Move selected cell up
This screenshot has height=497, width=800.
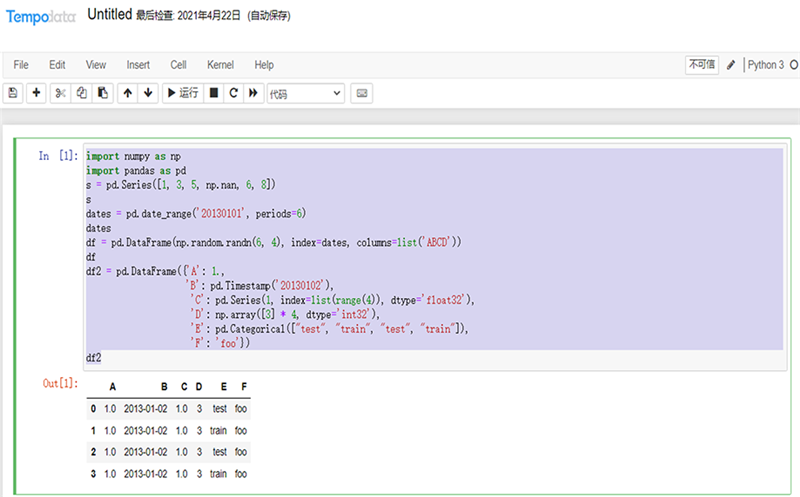point(127,93)
